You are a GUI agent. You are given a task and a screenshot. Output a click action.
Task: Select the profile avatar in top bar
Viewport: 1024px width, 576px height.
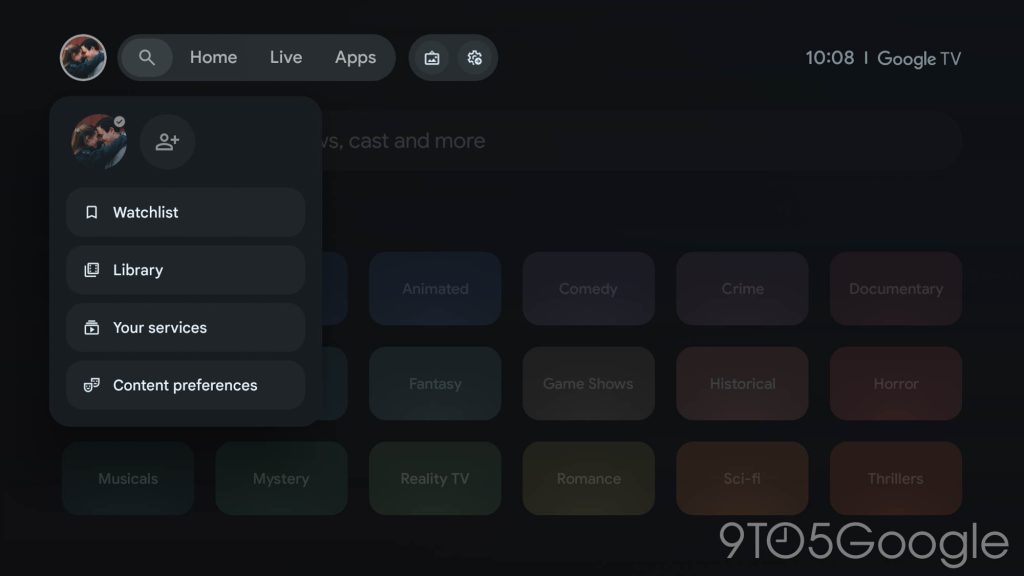83,58
